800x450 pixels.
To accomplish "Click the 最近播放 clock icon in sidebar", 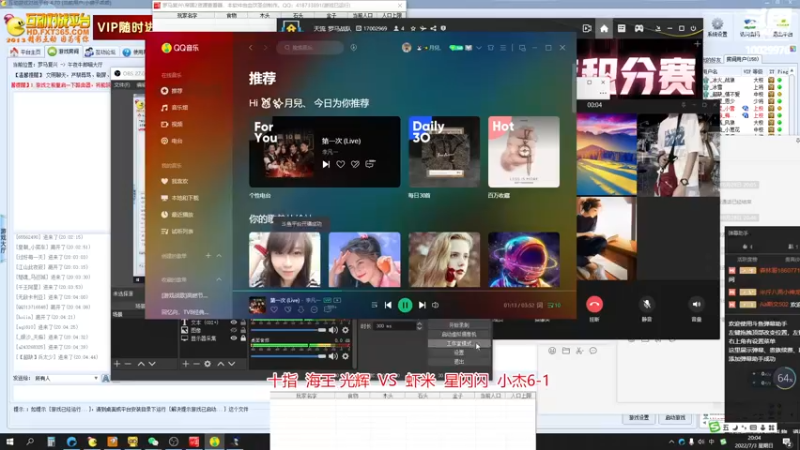I will (164, 215).
